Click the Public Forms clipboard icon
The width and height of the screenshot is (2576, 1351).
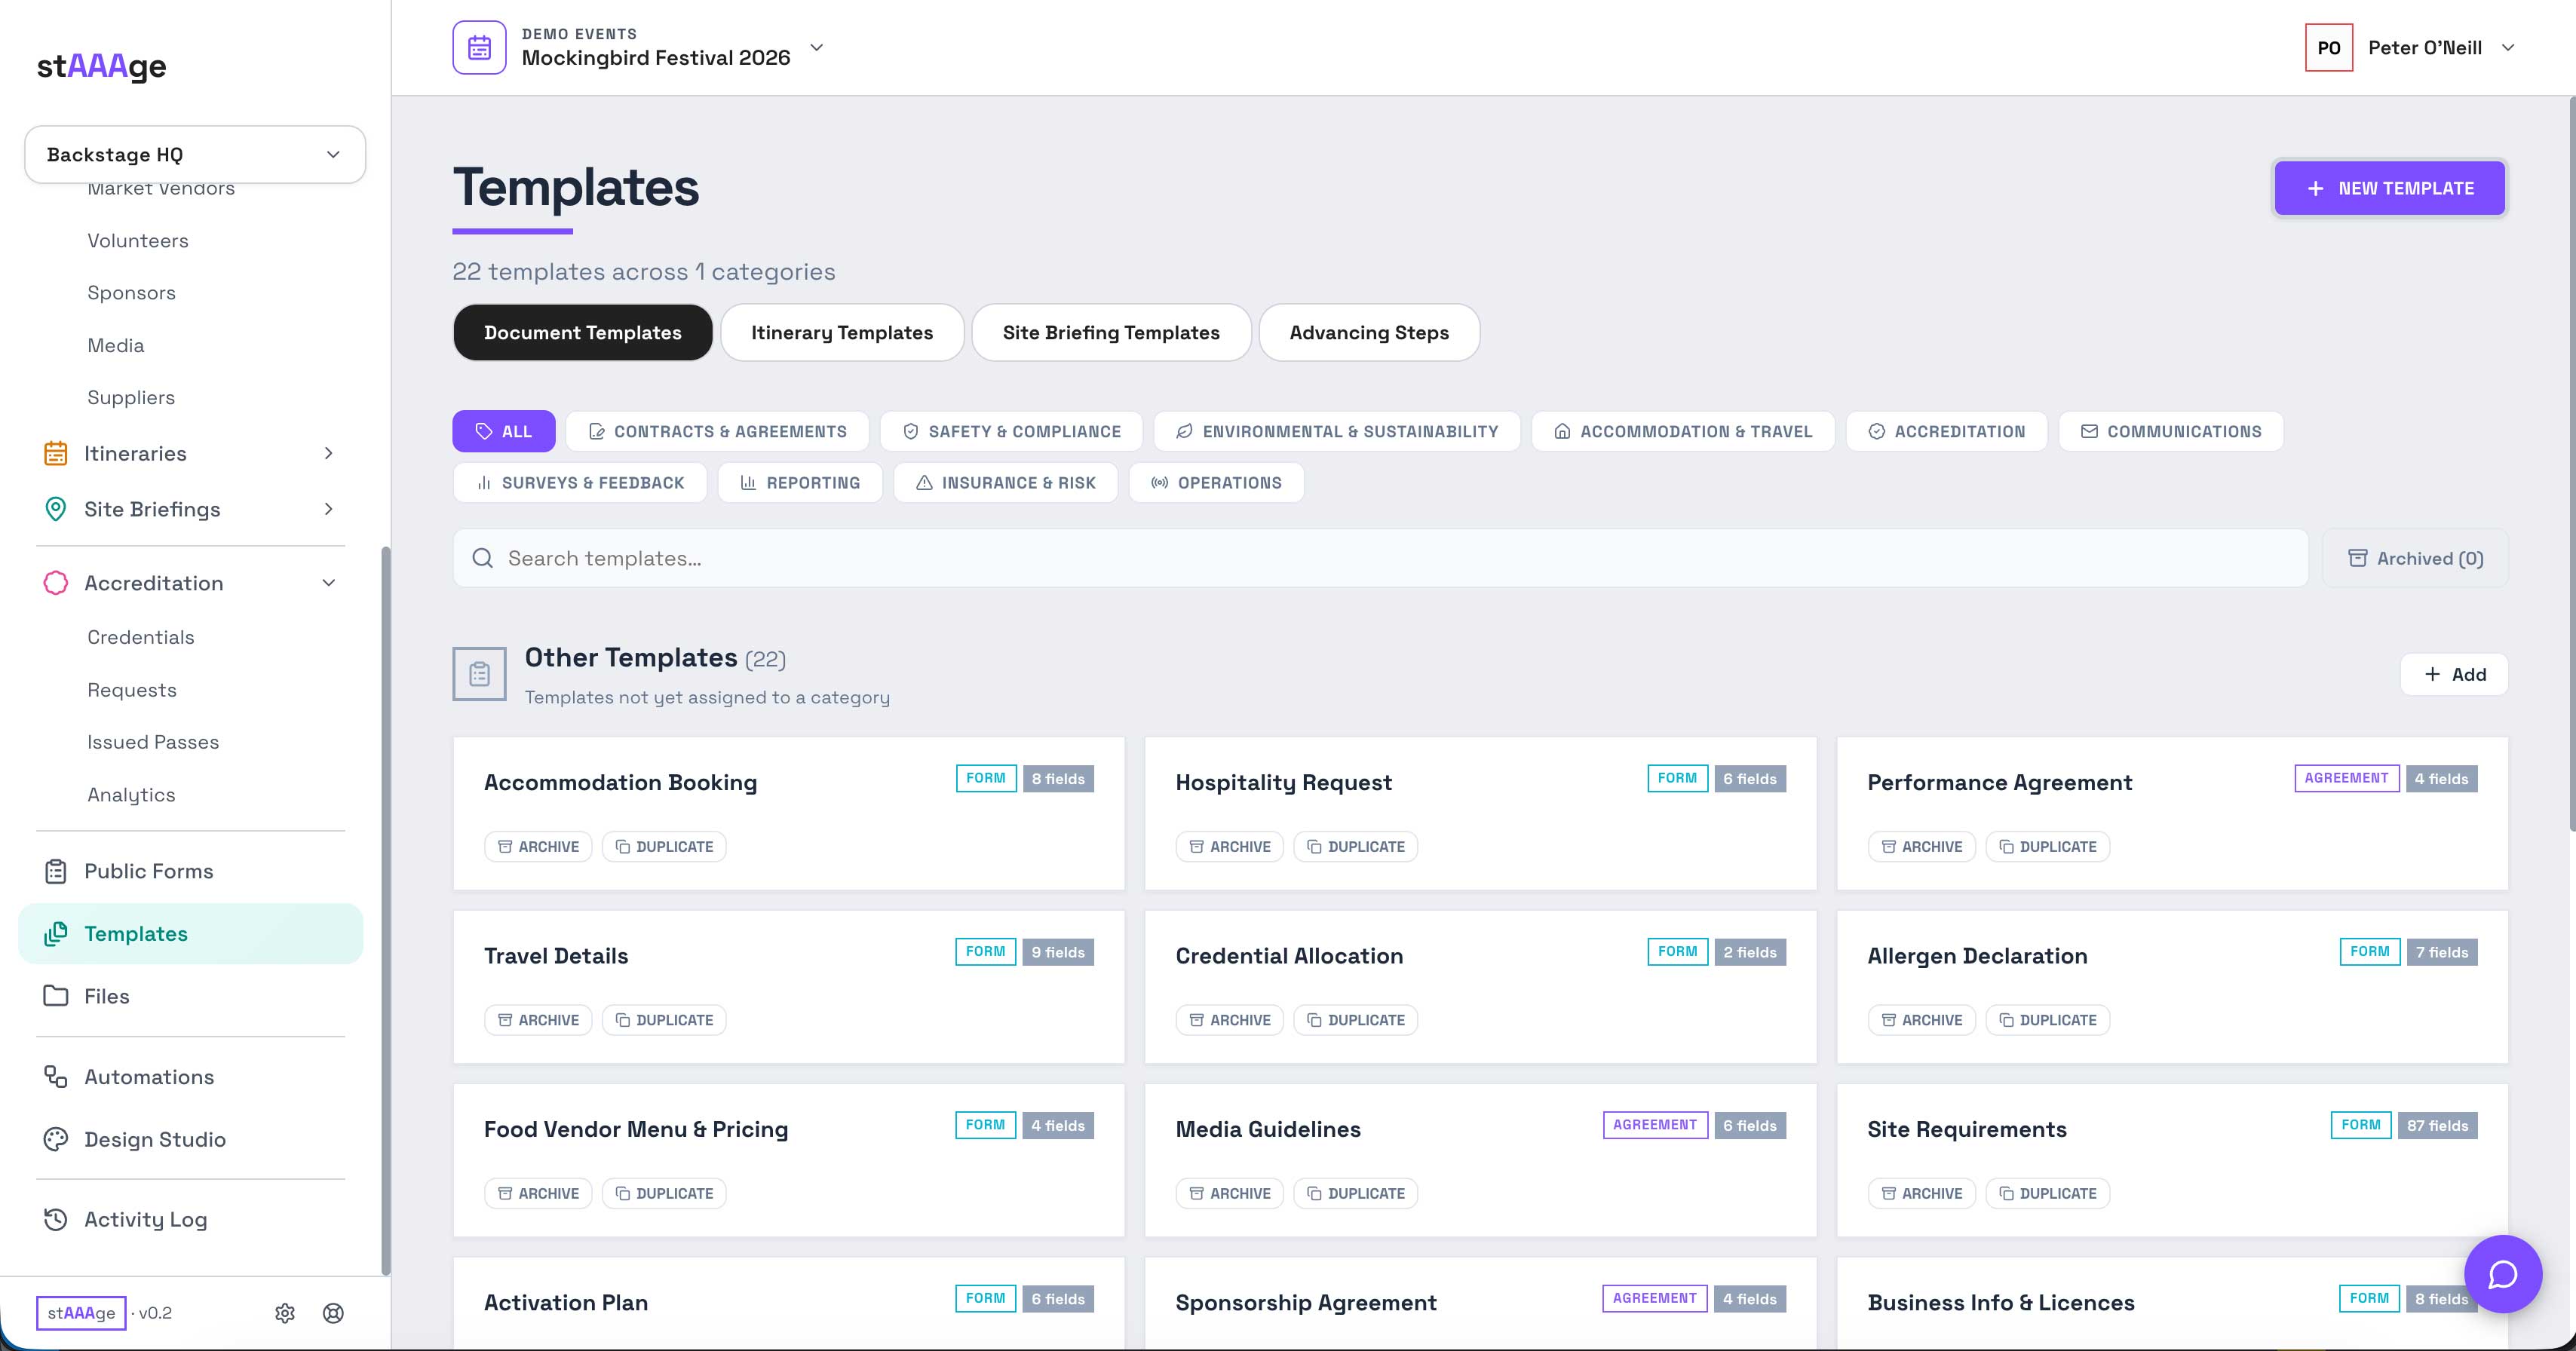[56, 871]
